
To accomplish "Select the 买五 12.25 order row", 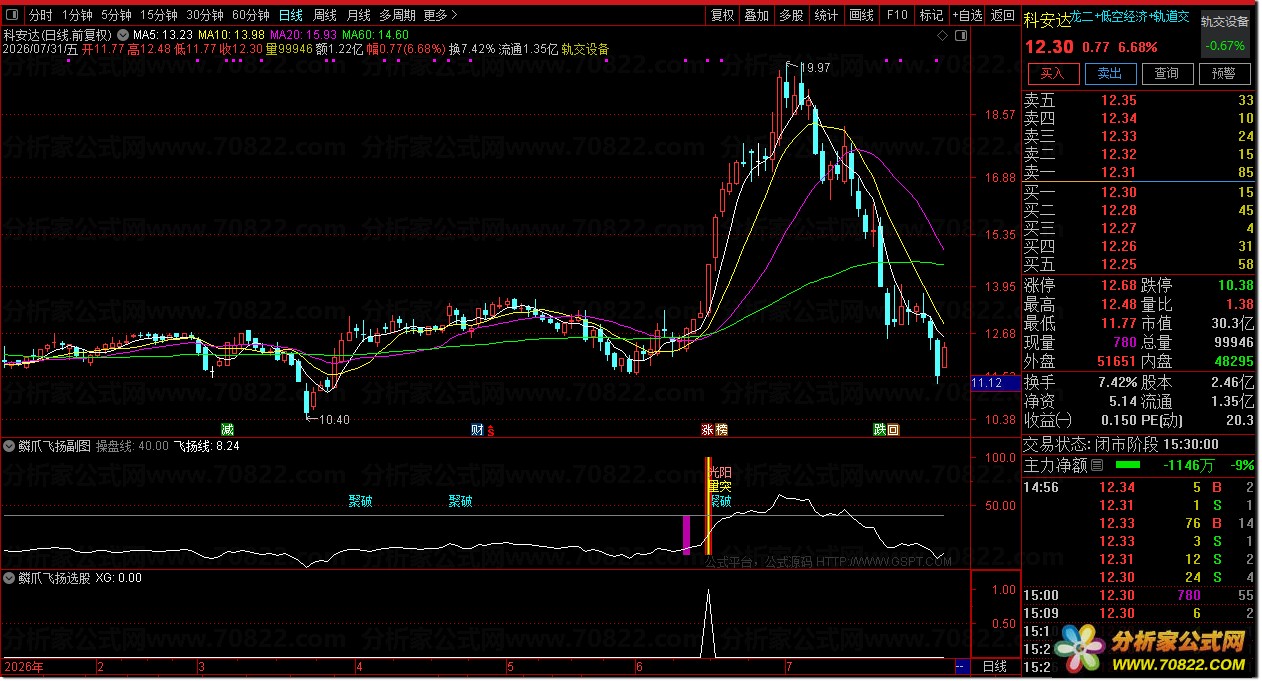I will tap(1139, 265).
